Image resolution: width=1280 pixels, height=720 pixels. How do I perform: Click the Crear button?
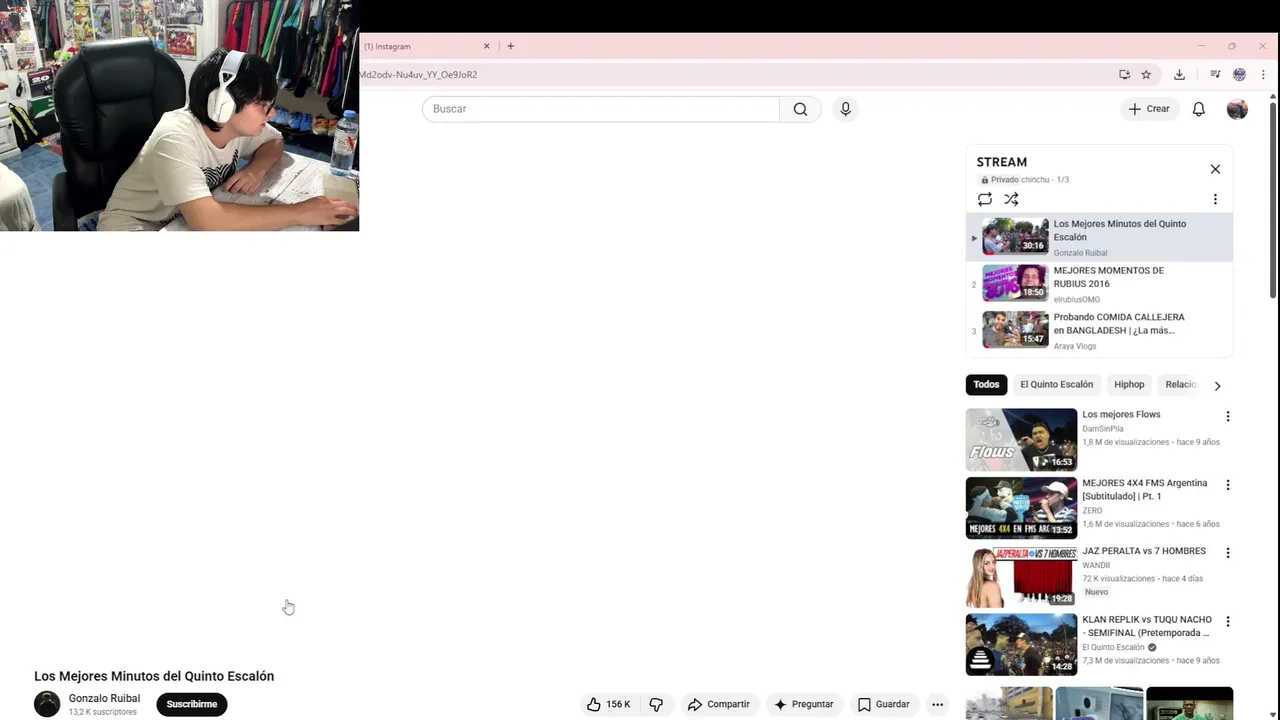tap(1149, 109)
